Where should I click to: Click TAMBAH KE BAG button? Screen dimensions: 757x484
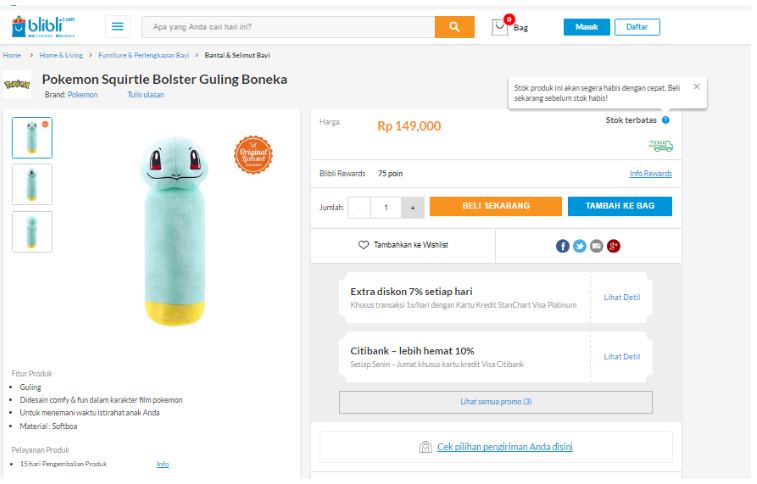[x=619, y=206]
